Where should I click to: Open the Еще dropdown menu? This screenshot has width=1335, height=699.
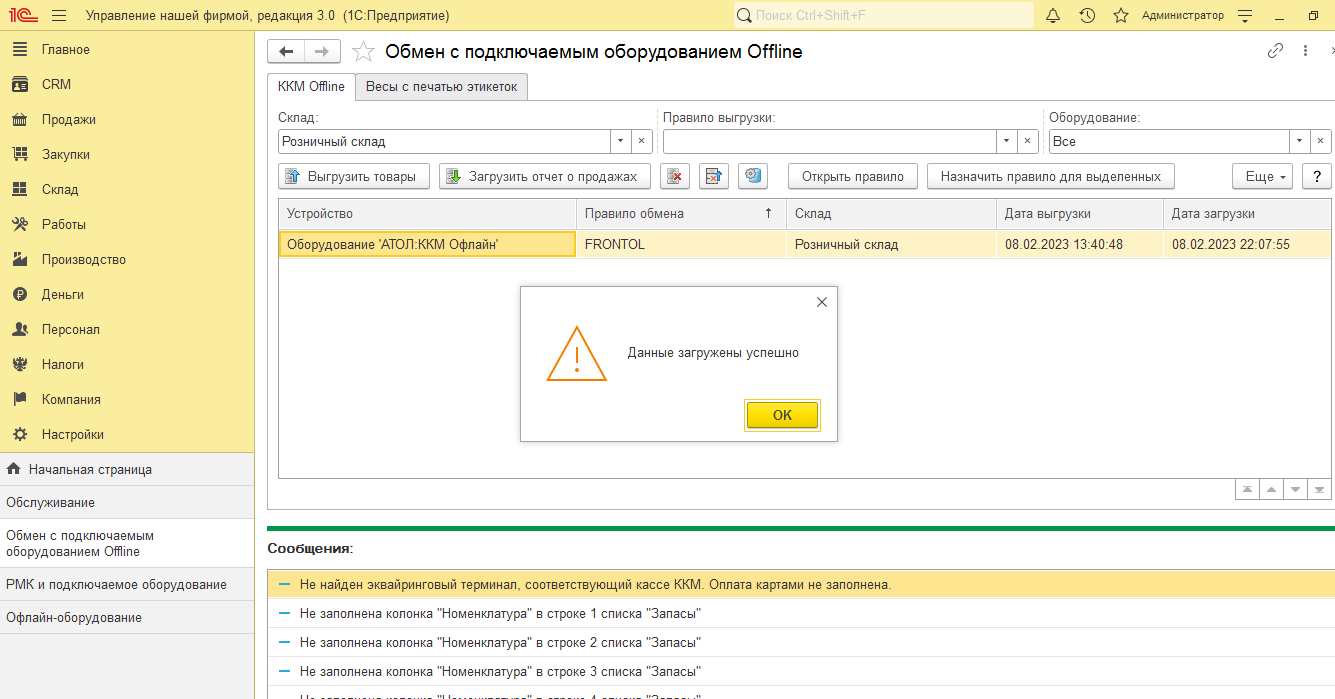tap(1262, 177)
